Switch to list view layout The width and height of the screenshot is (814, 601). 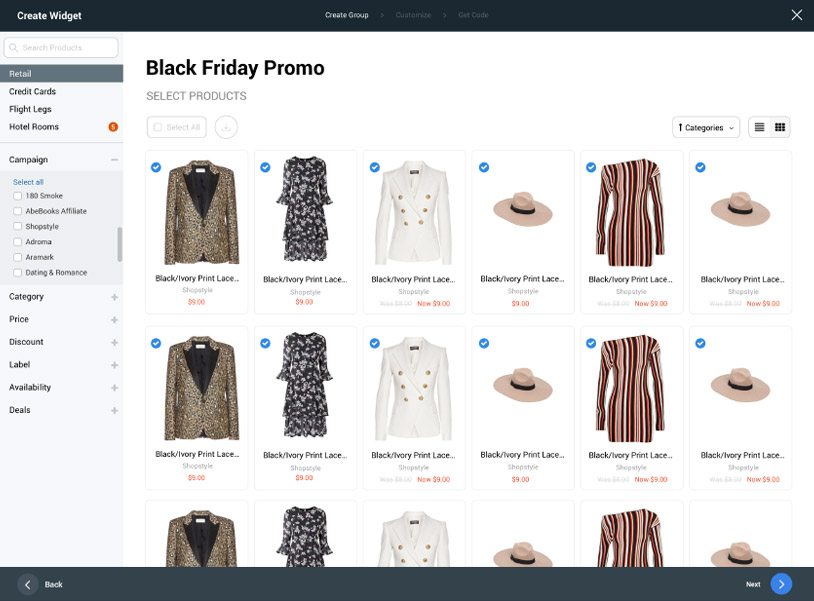[x=760, y=127]
